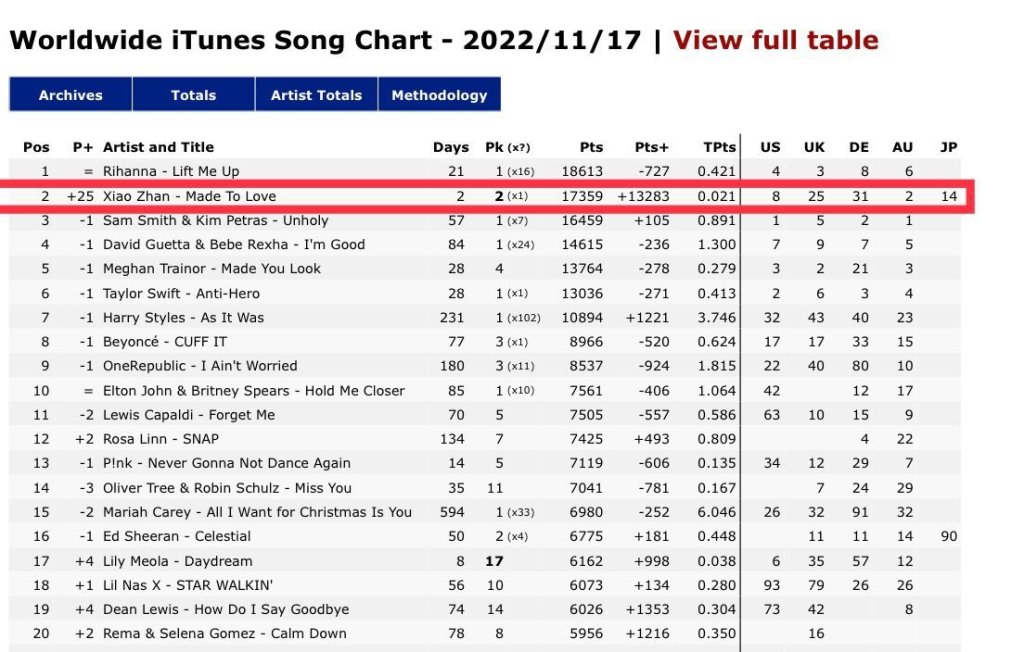This screenshot has height=652, width=1024.
Task: Click the TPts column header
Action: (x=720, y=147)
